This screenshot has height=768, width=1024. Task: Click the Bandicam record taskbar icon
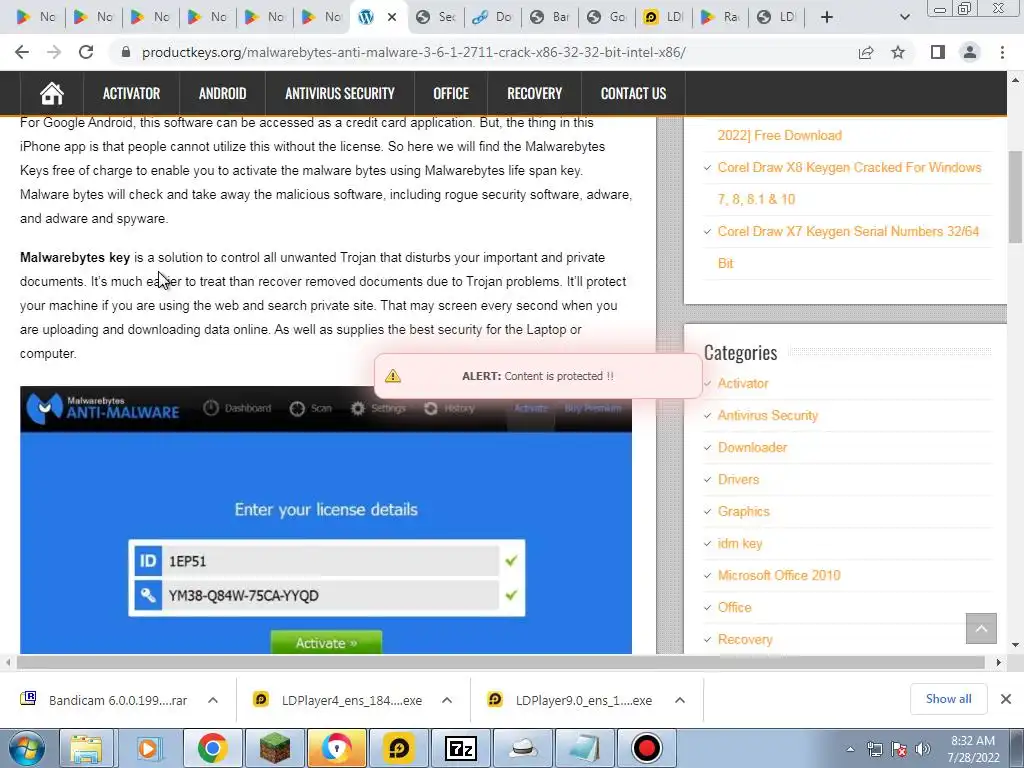(647, 748)
